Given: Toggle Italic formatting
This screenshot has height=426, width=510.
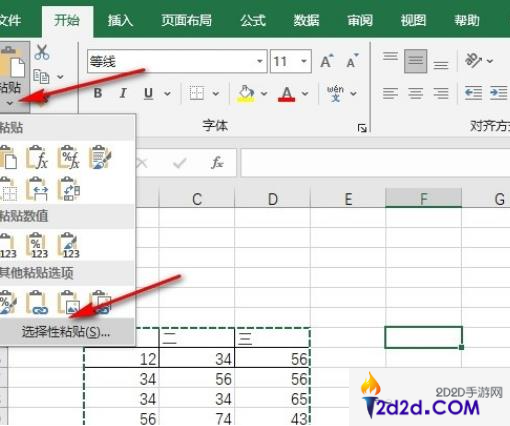Looking at the screenshot, I should pos(123,93).
